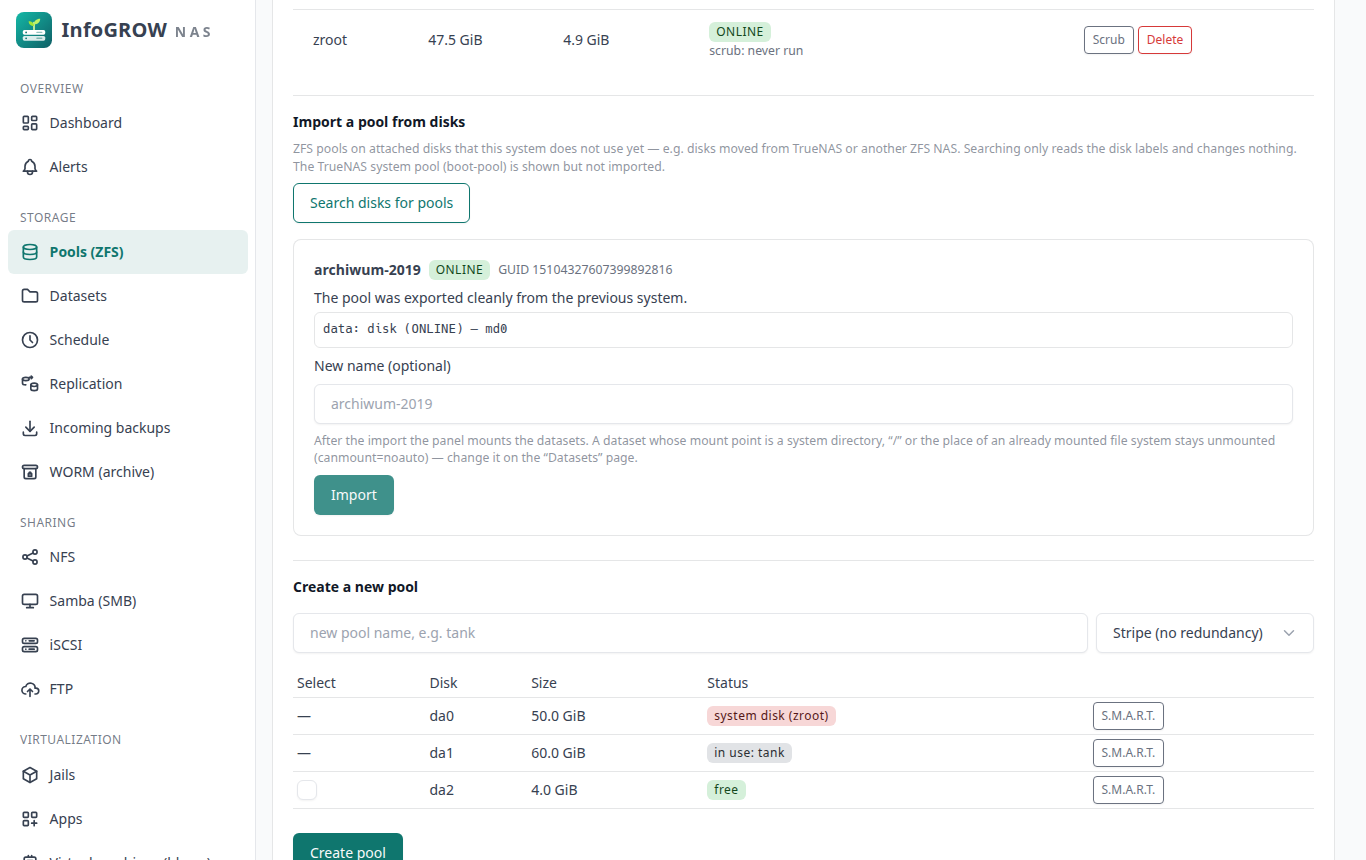Open the Jails virtualization page

pos(128,775)
